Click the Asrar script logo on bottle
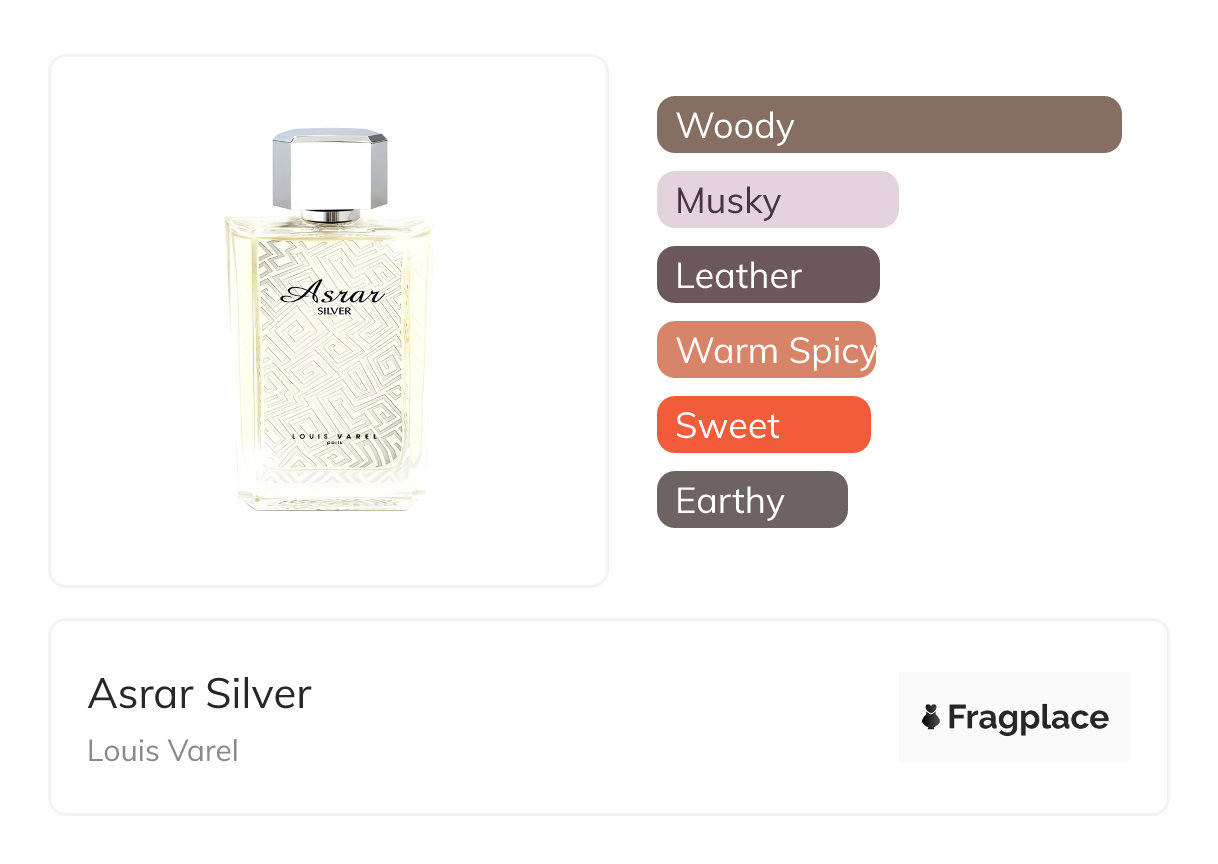Screen dimensions: 1218x864 tap(332, 293)
